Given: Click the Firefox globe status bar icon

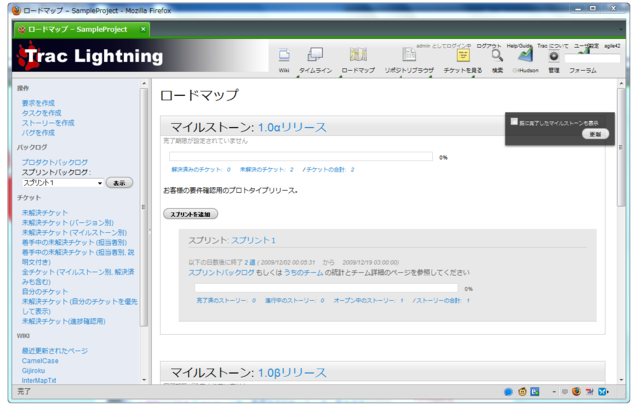Looking at the screenshot, I should click(x=576, y=392).
